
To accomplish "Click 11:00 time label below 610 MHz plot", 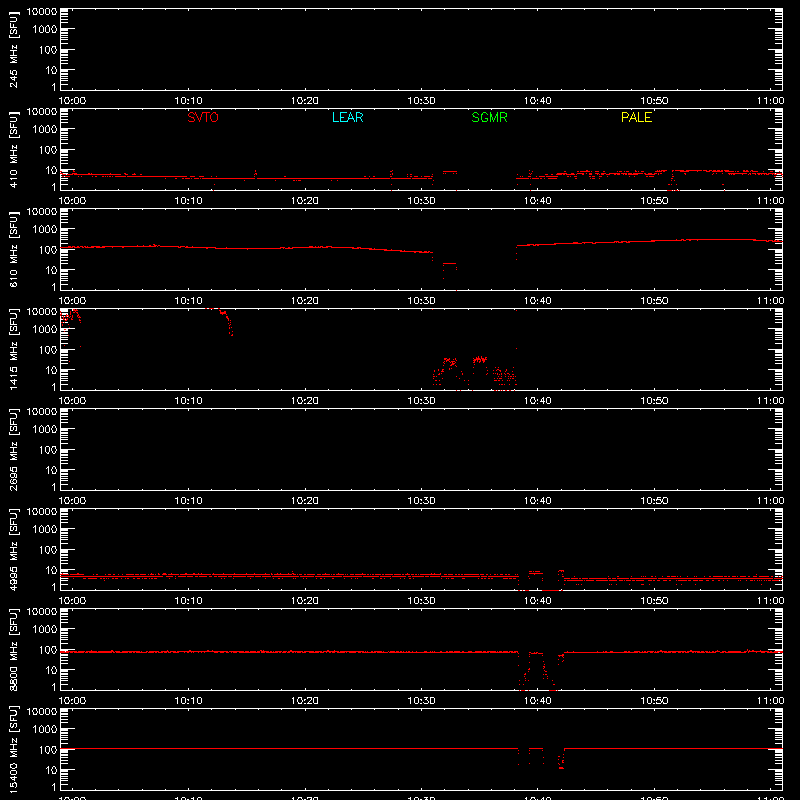I will coord(770,301).
